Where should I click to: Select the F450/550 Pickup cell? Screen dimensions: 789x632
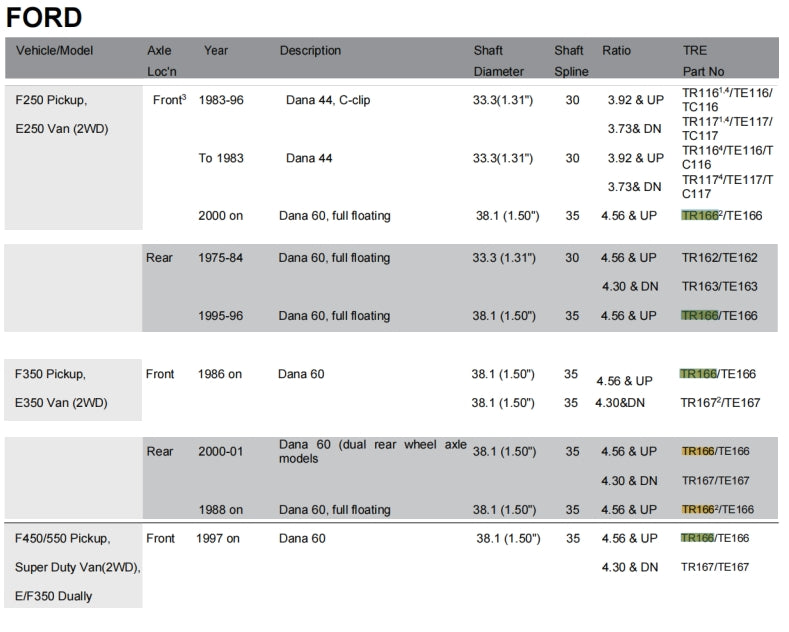(63, 538)
